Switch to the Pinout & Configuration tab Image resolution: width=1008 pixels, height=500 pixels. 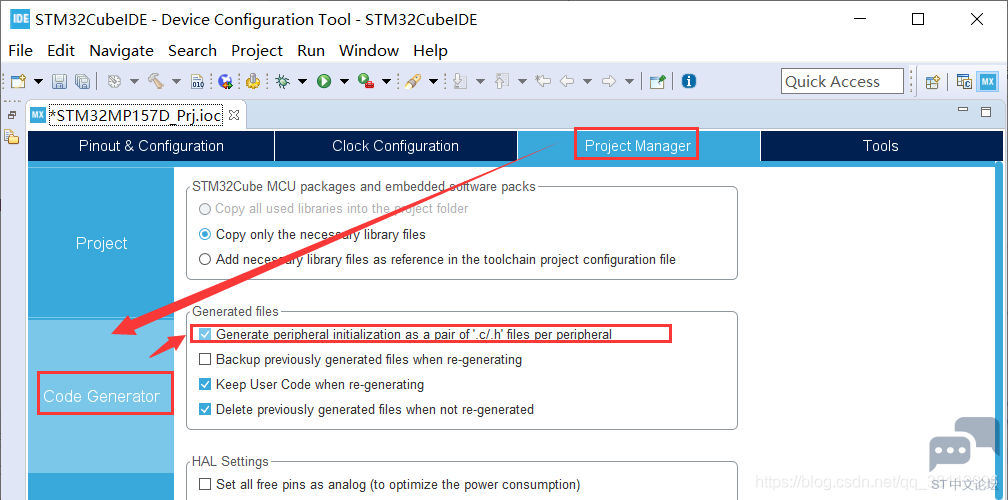pyautogui.click(x=151, y=146)
